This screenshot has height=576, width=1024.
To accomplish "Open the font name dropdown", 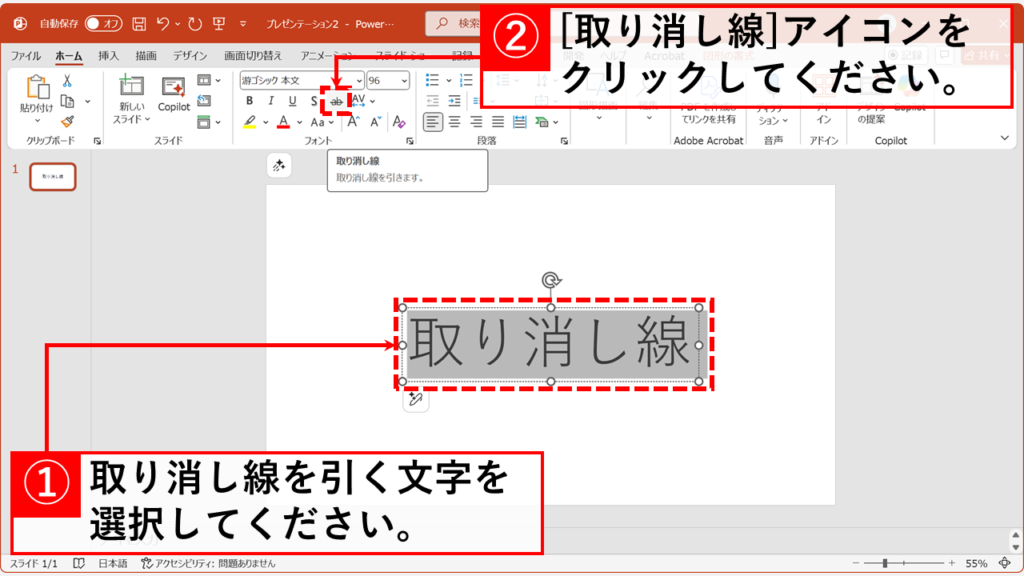I will click(x=357, y=80).
